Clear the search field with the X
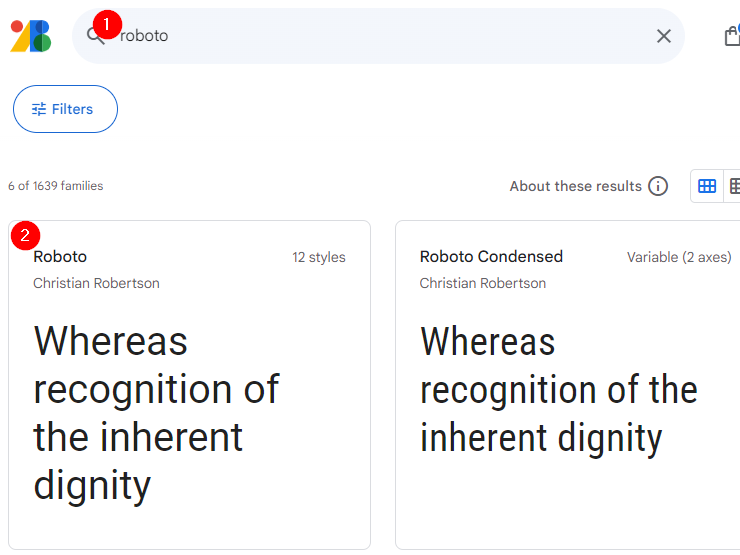The width and height of the screenshot is (740, 555). [664, 36]
